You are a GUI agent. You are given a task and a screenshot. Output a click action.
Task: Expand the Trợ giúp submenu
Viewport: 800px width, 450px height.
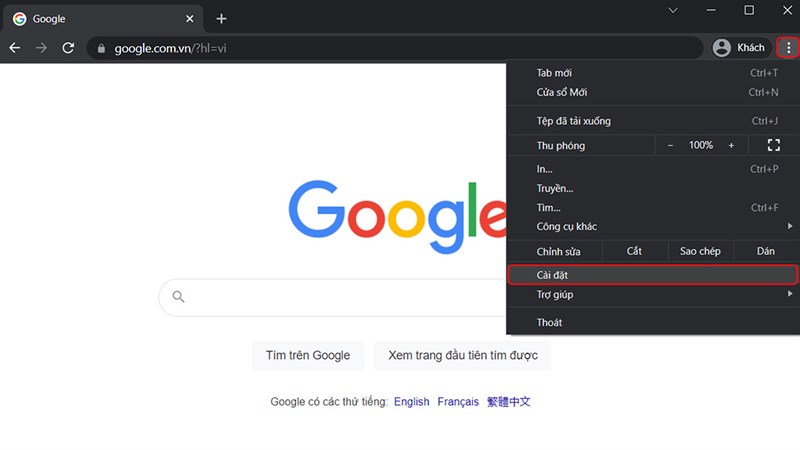tap(653, 294)
